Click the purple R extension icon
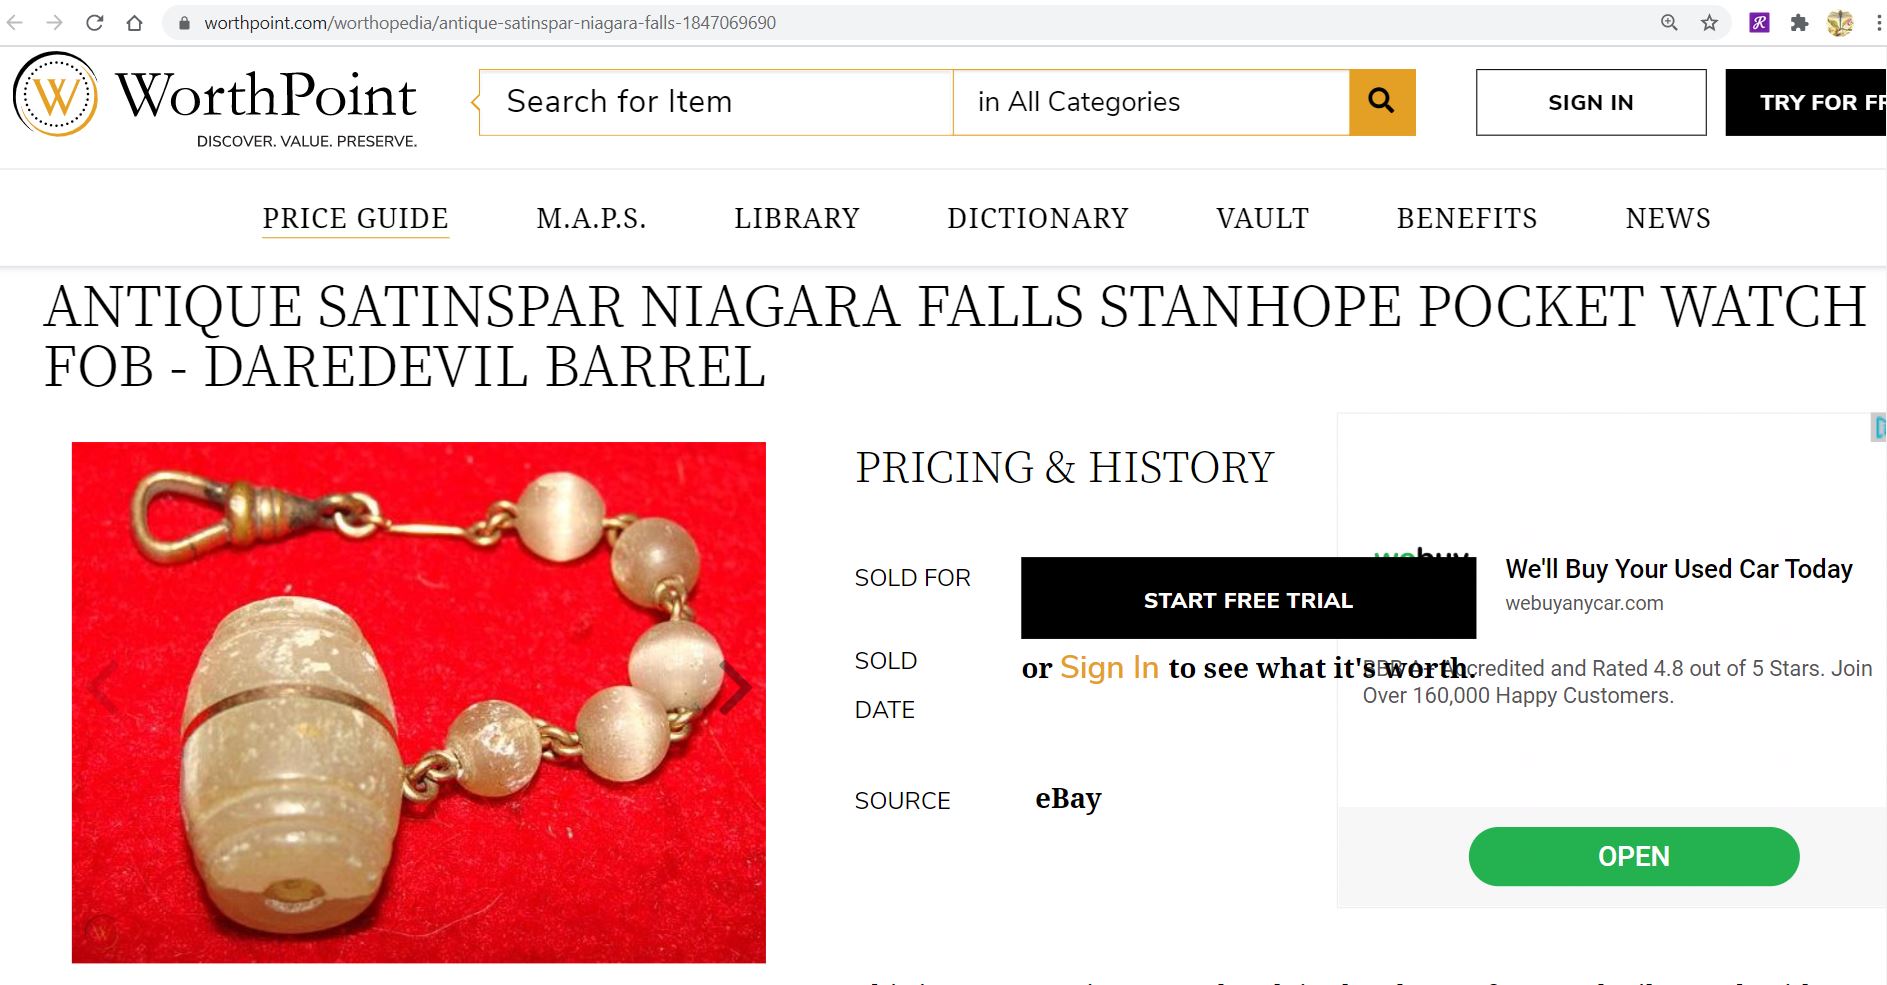The height and width of the screenshot is (985, 1887). 1759,22
